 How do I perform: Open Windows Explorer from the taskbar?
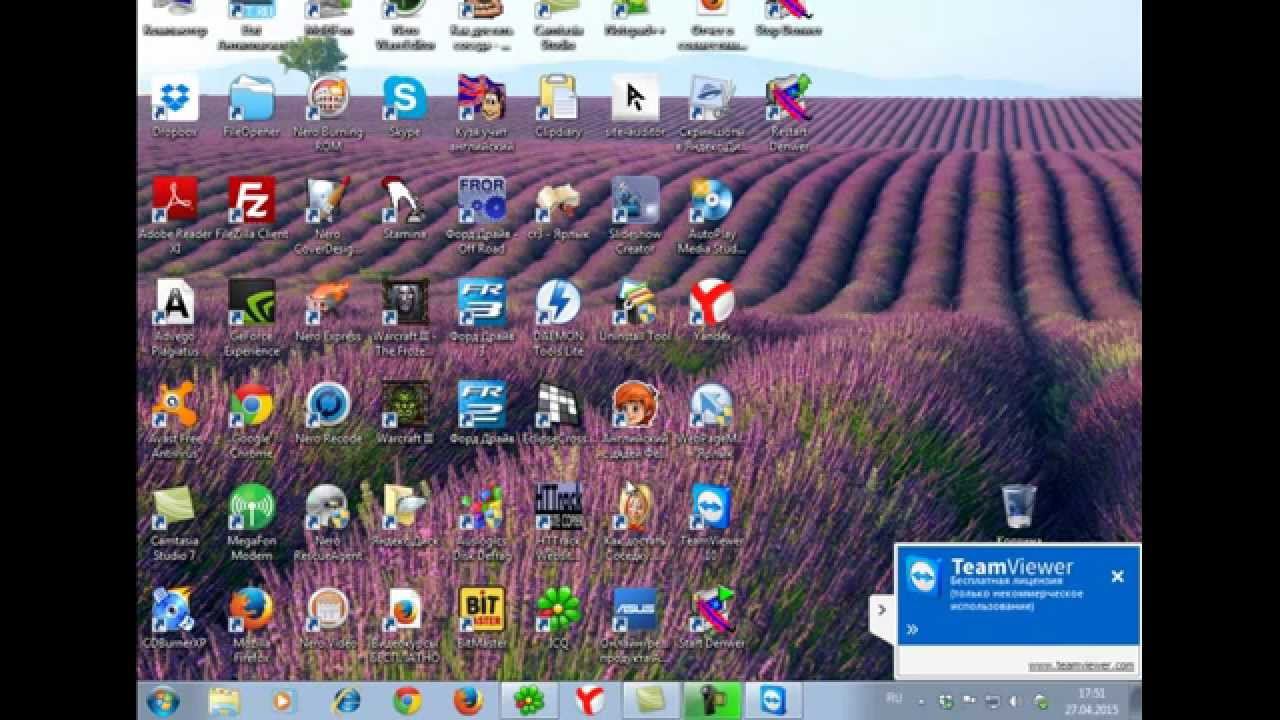coord(224,701)
